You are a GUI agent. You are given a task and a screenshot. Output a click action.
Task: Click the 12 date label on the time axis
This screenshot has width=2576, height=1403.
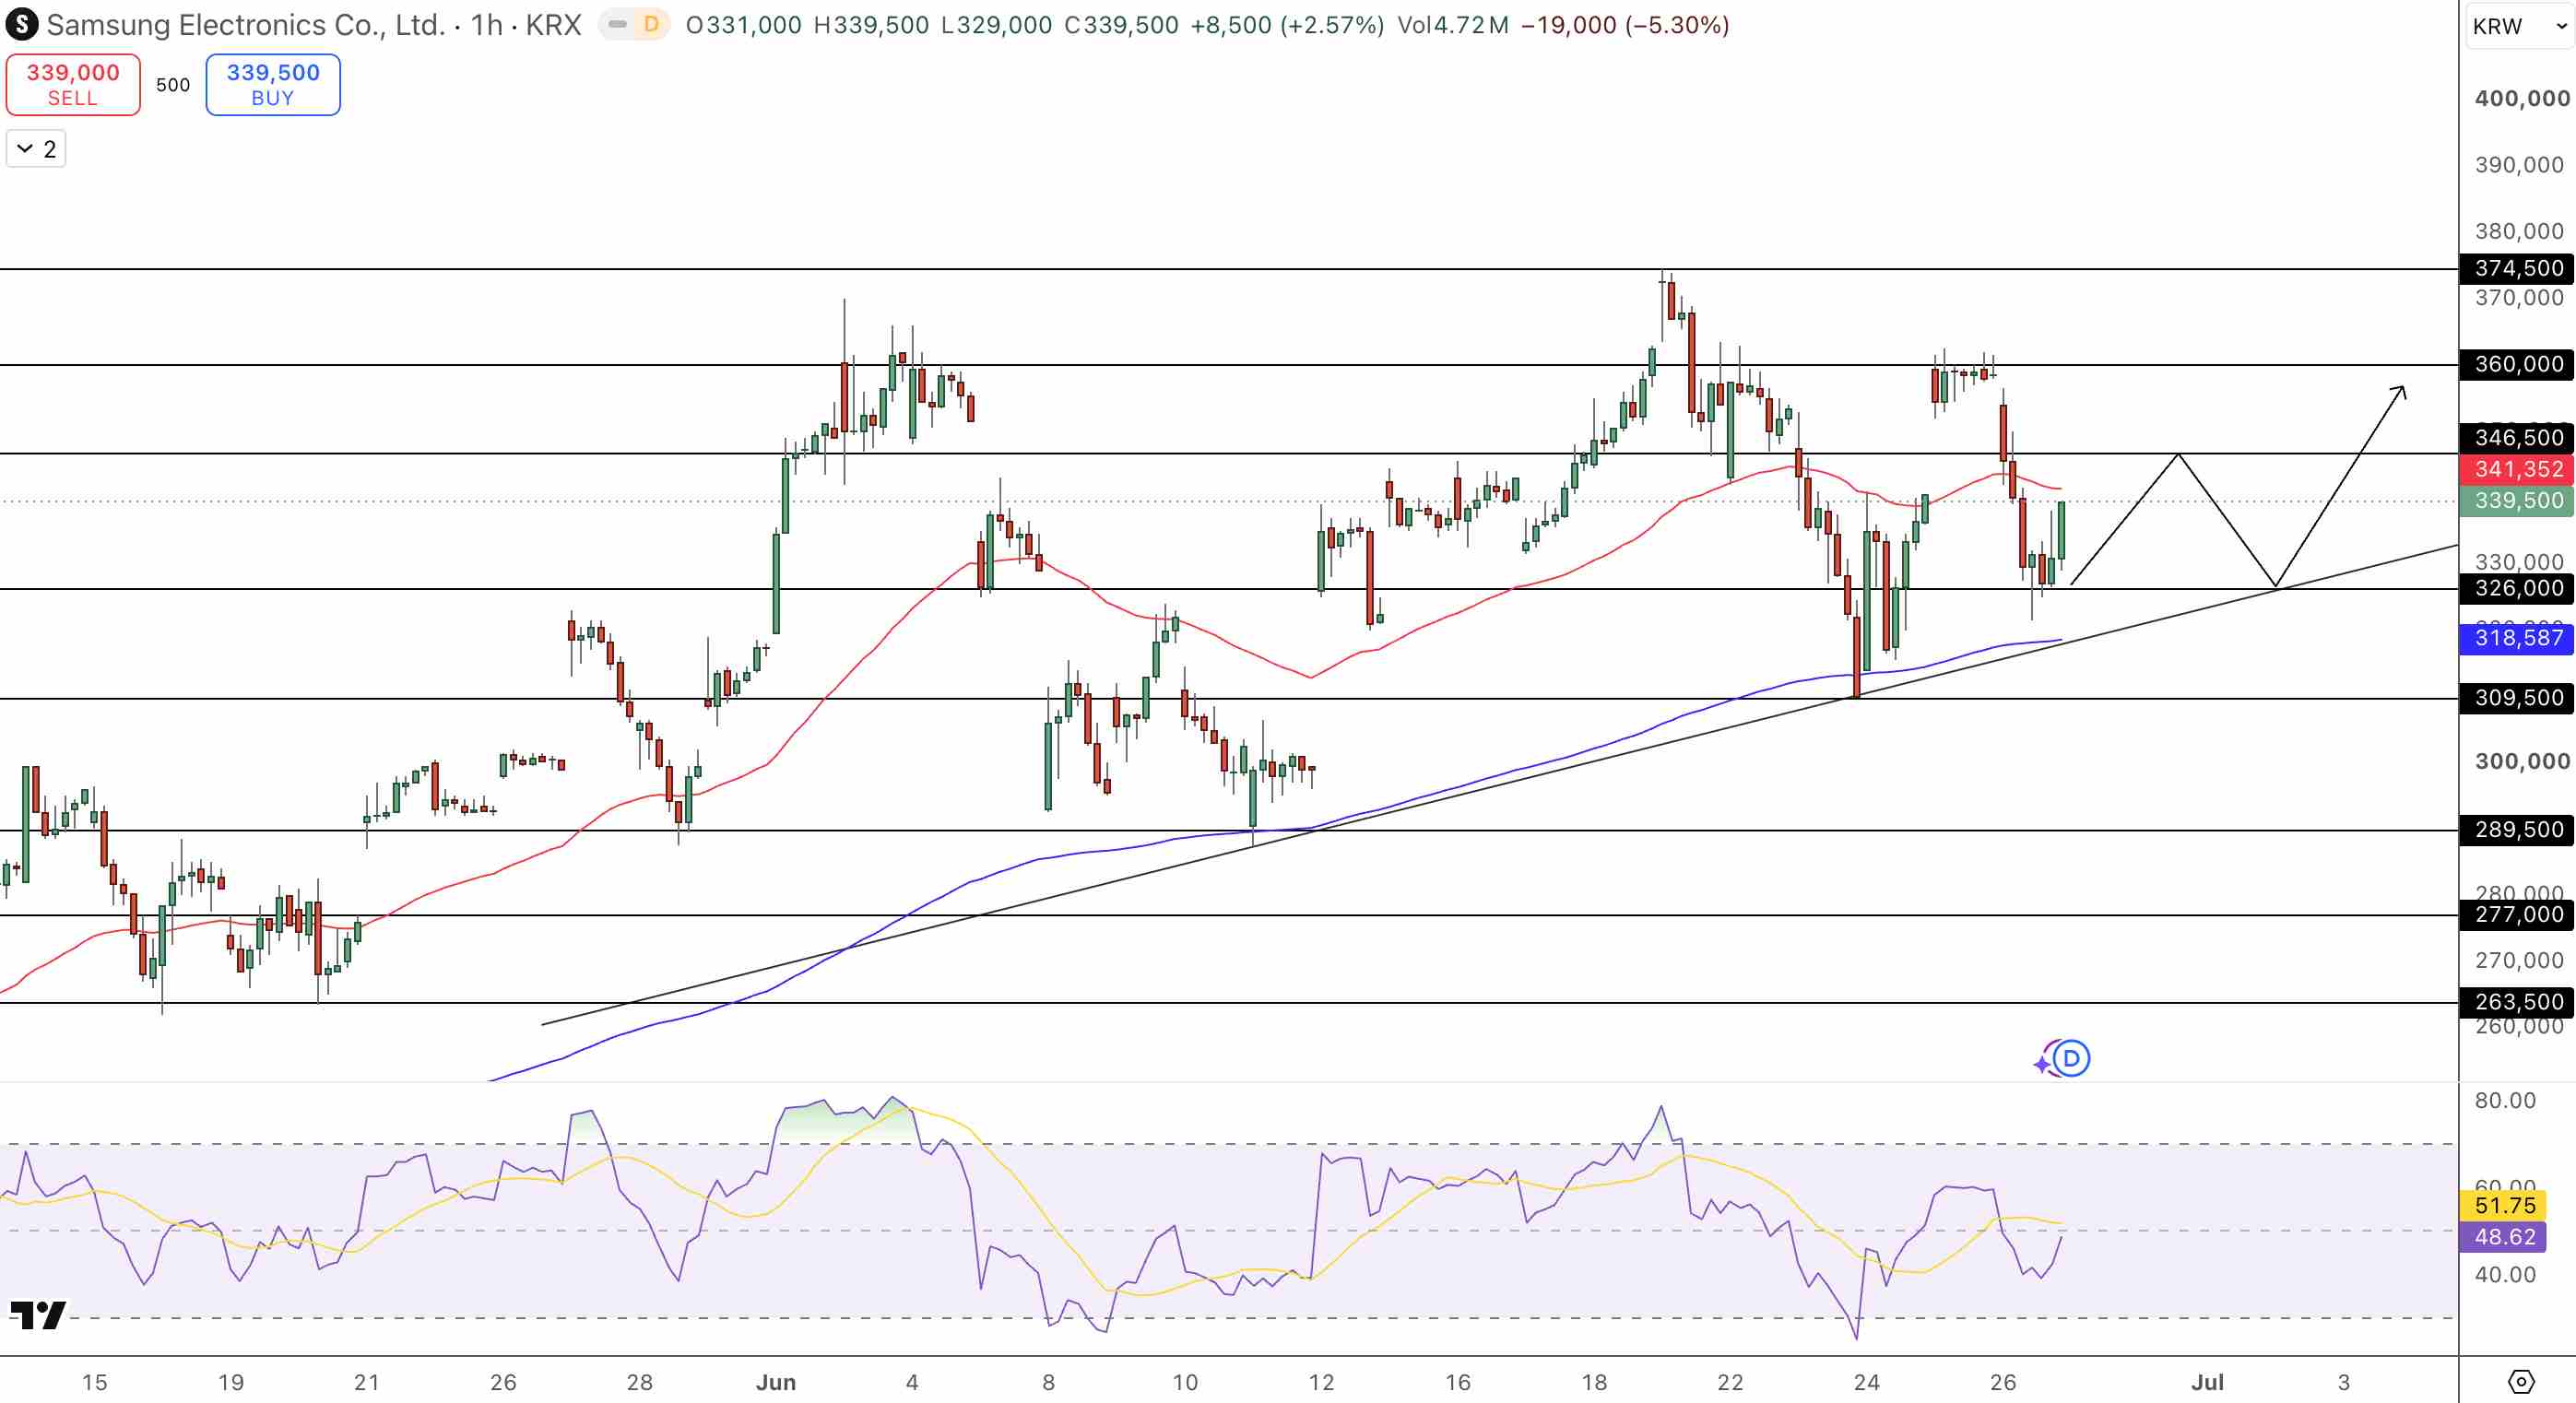1321,1383
